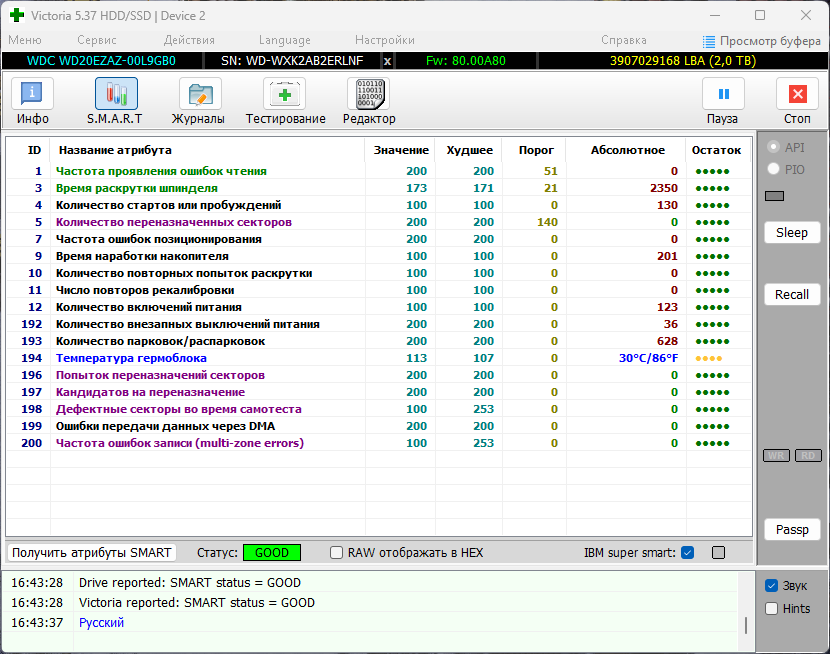Click the yellow dots health indicator for temperature
This screenshot has height=654, width=830.
pyautogui.click(x=709, y=359)
